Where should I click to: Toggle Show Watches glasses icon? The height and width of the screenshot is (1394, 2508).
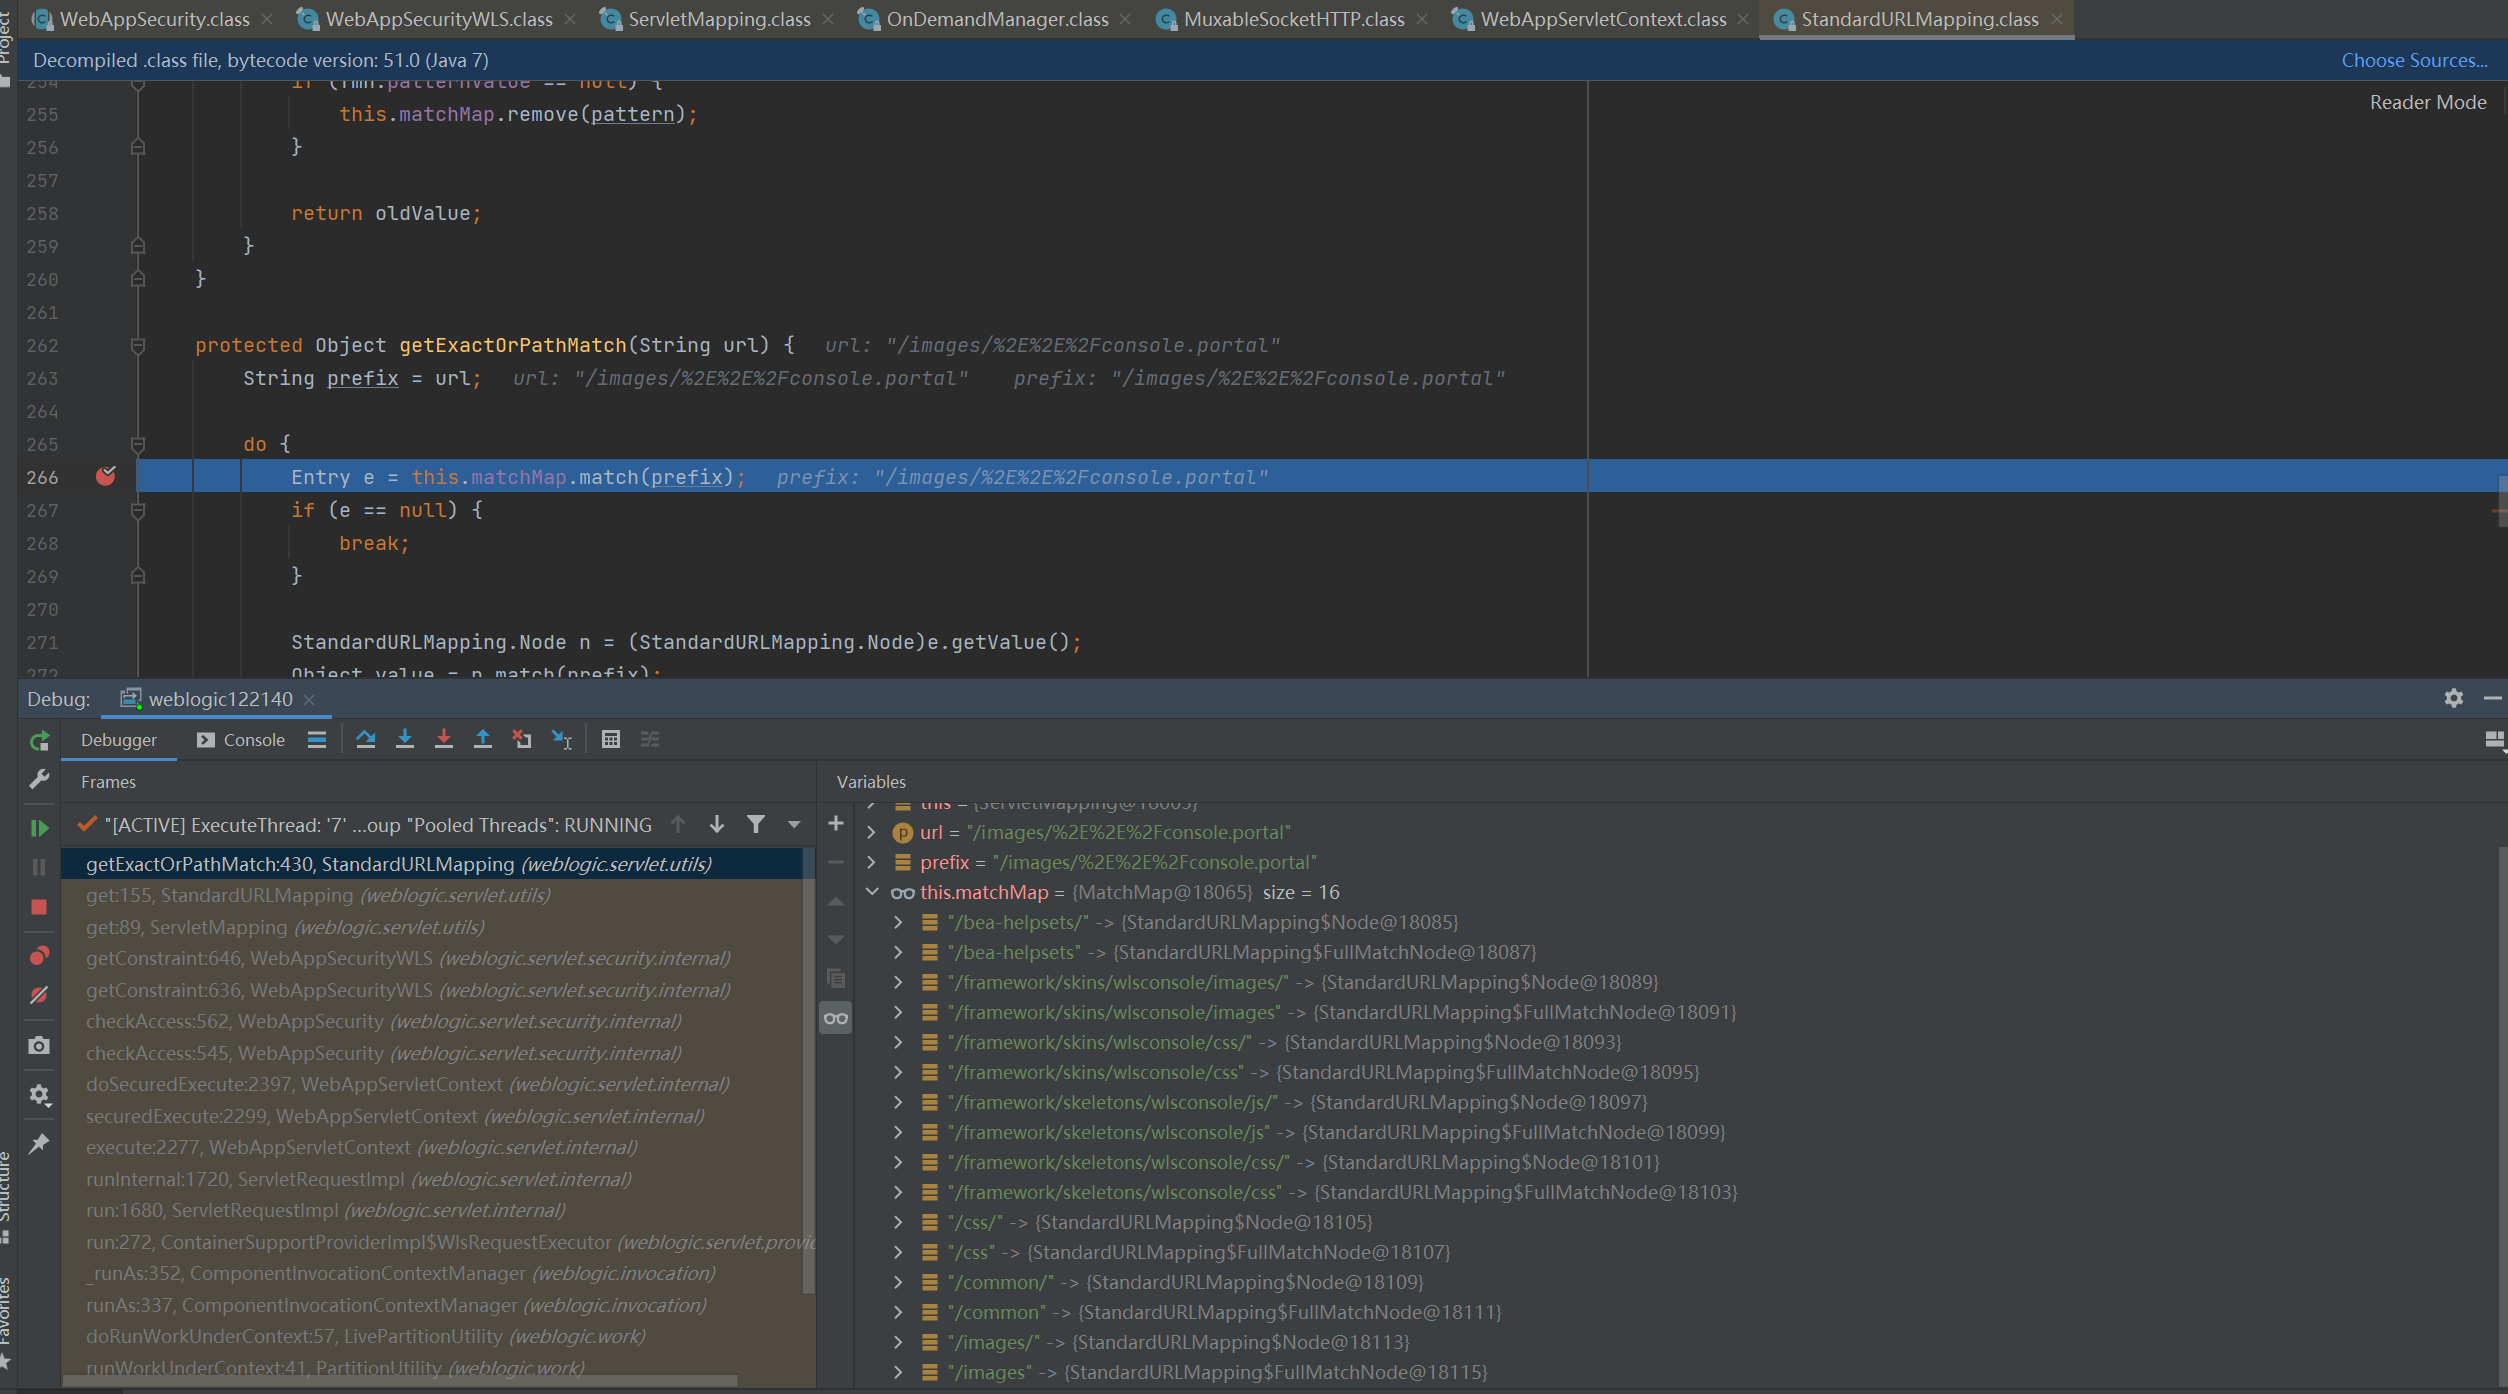point(836,1018)
